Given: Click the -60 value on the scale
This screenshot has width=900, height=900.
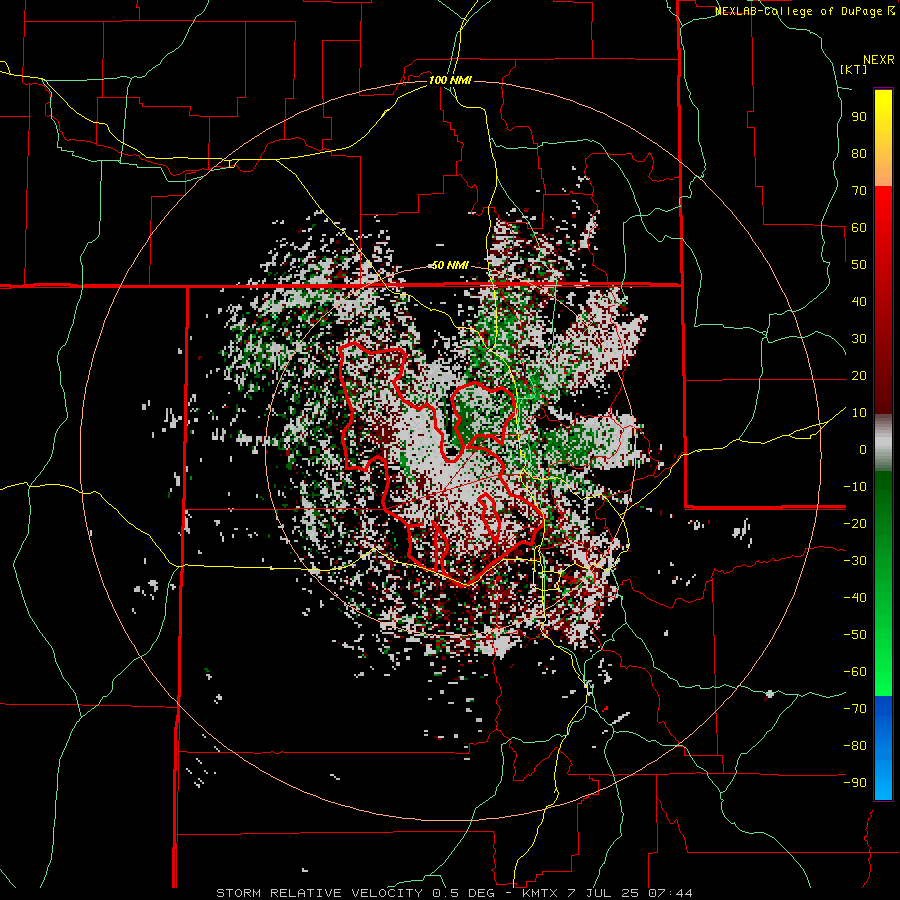Looking at the screenshot, I should click(855, 672).
